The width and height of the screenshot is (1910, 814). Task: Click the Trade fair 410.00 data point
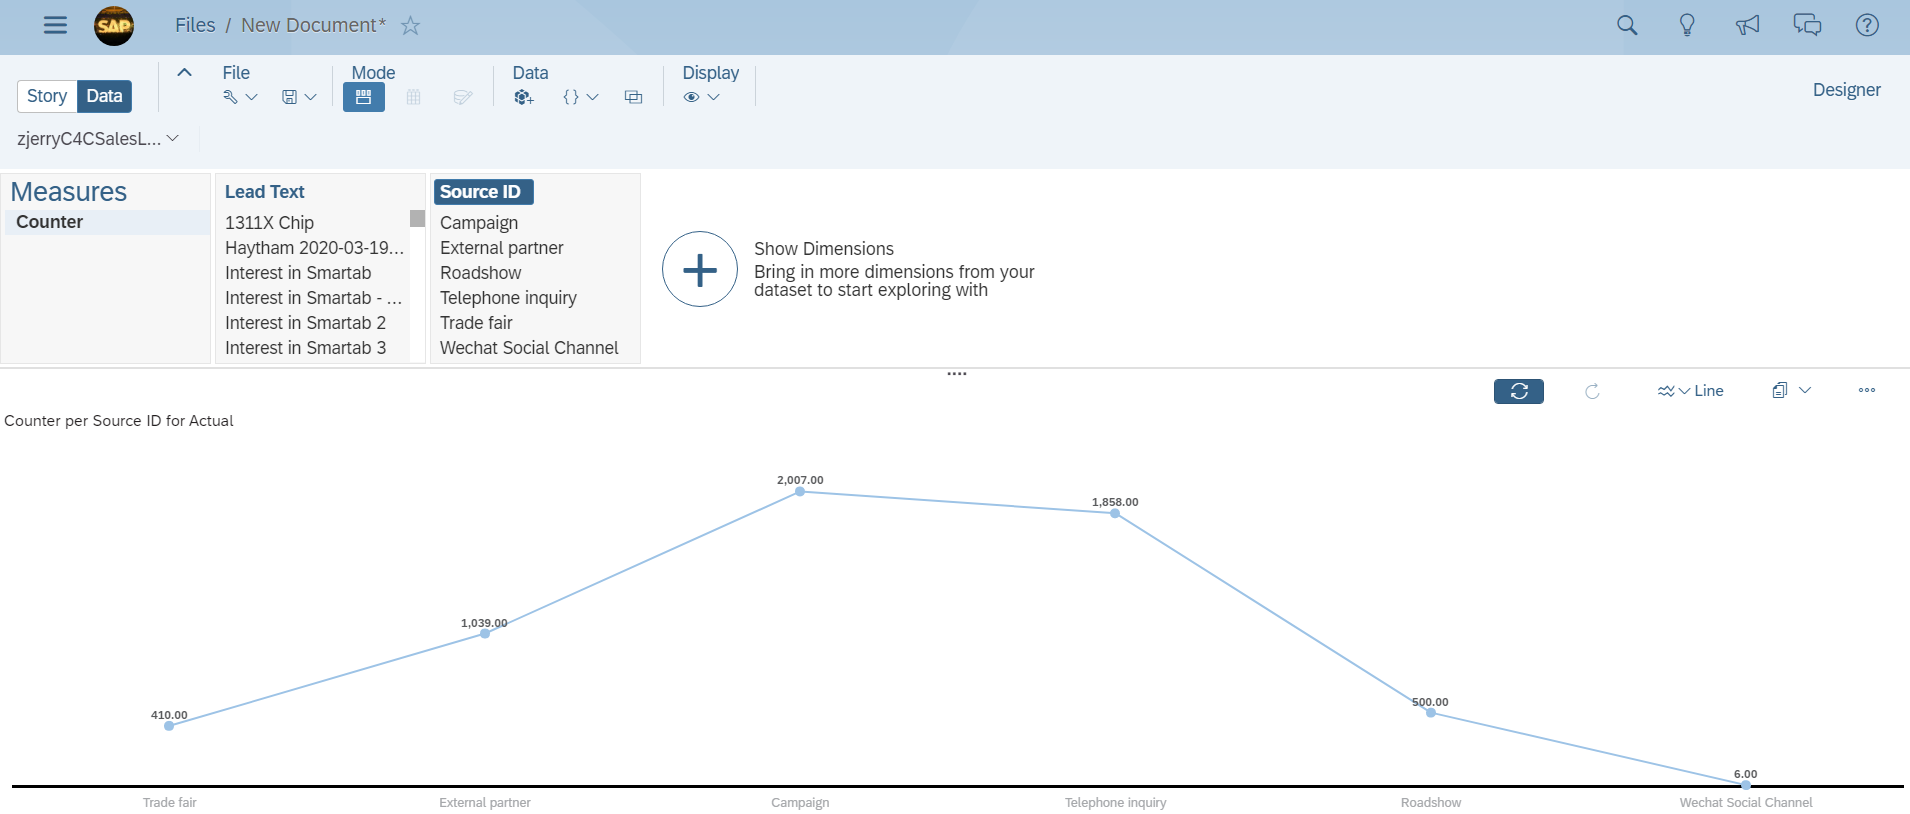[x=169, y=726]
